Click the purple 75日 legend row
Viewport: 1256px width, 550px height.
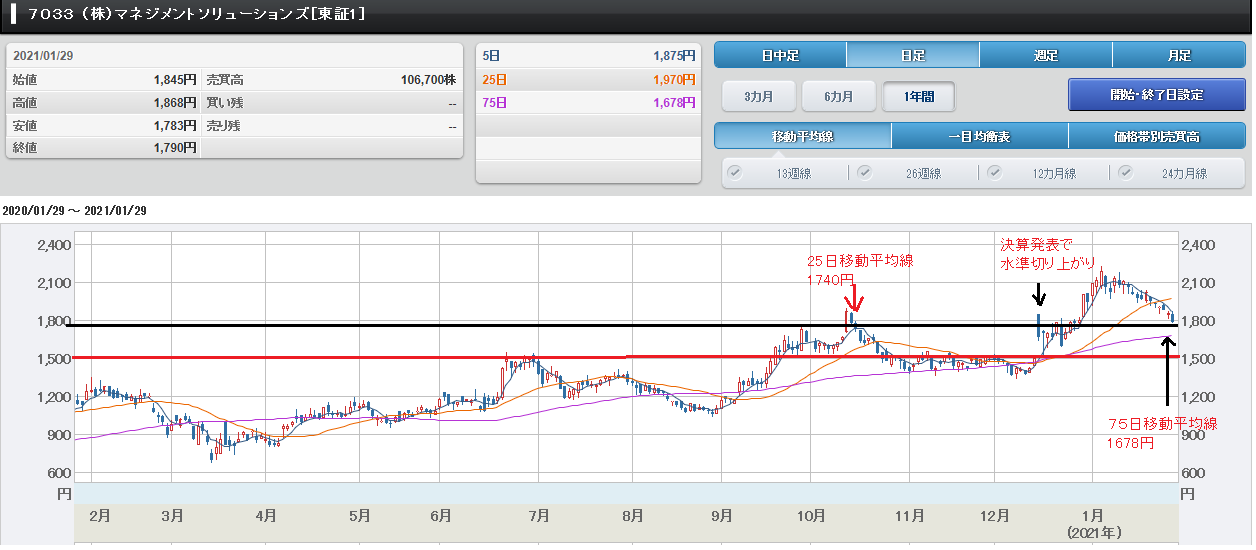coord(587,102)
